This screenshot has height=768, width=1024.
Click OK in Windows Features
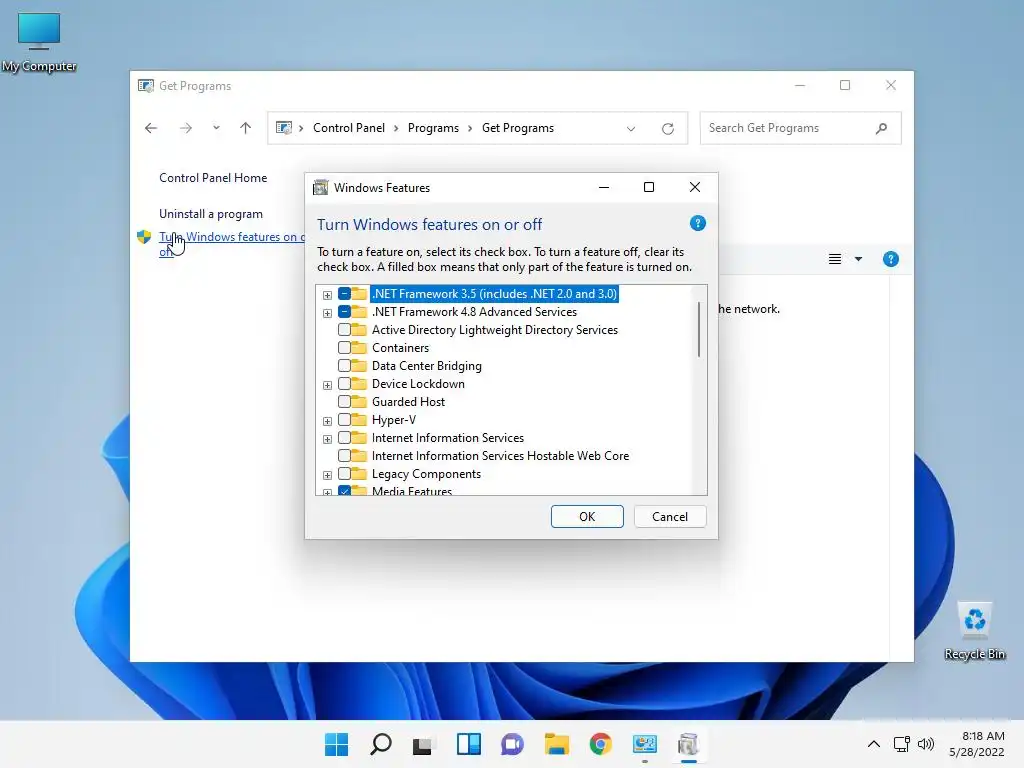(x=587, y=517)
